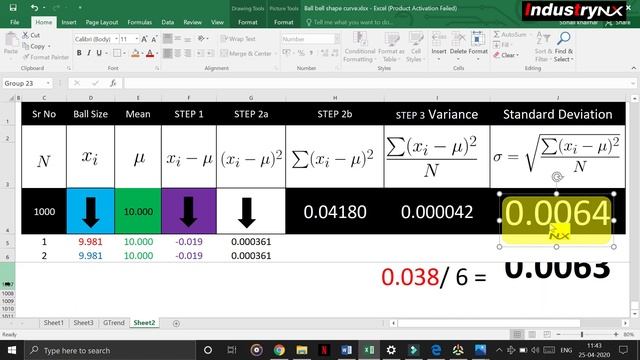Switch to Page Layout view in status bar
The image size is (640, 360).
tap(532, 334)
